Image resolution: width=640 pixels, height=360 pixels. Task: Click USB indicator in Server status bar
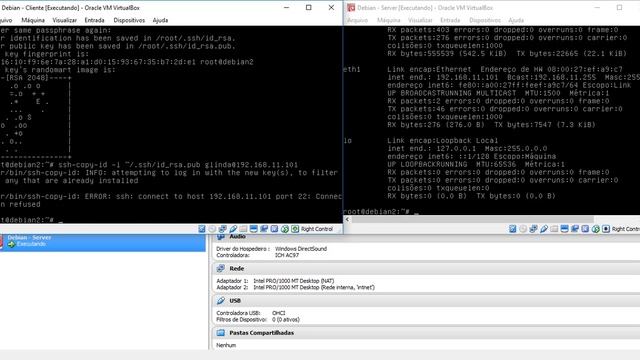click(x=544, y=229)
